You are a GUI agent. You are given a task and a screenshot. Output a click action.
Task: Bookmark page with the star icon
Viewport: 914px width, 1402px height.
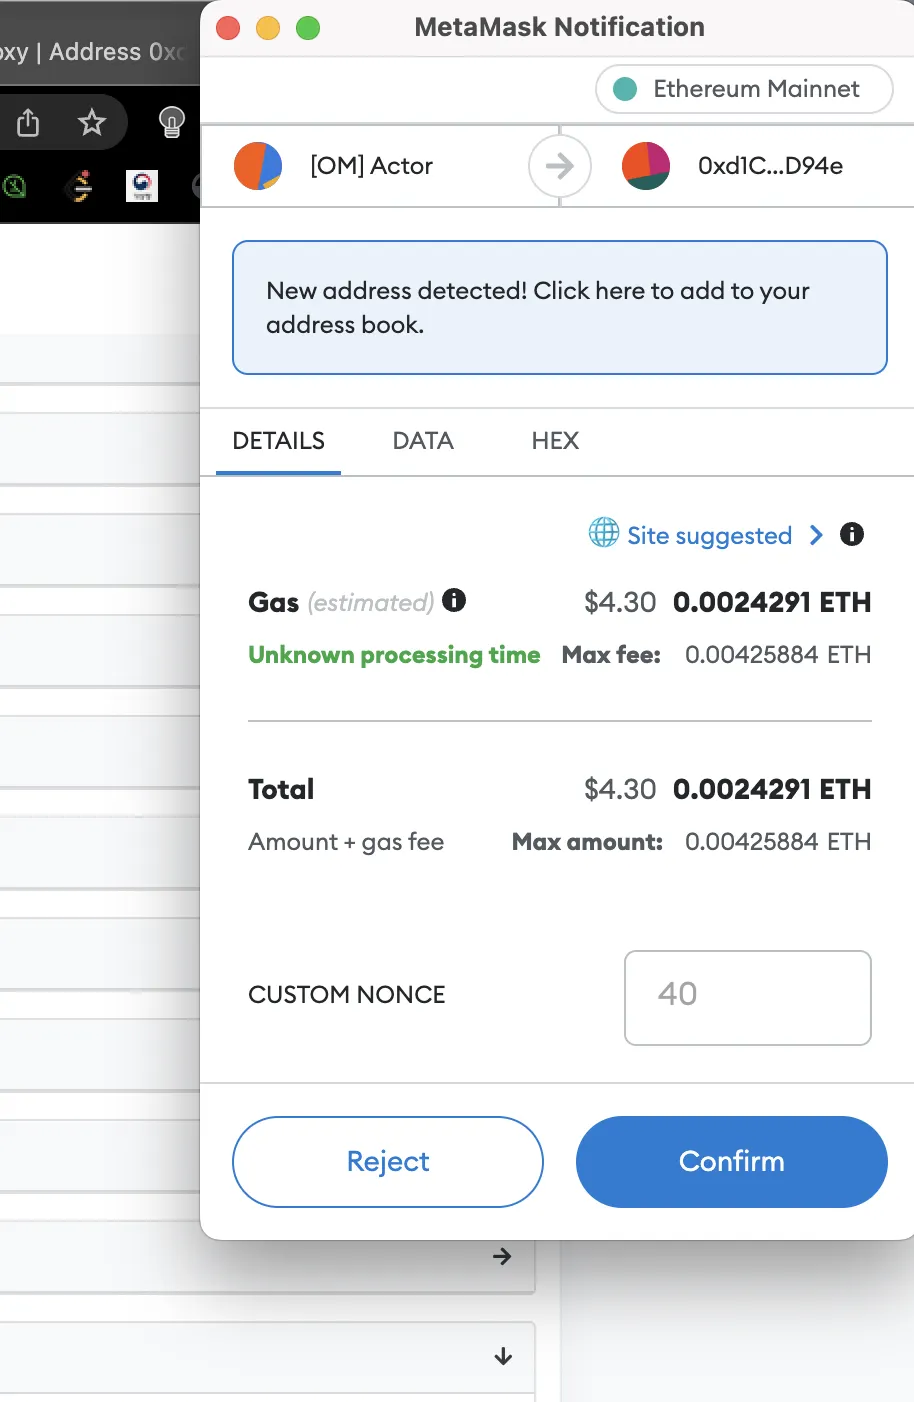92,122
